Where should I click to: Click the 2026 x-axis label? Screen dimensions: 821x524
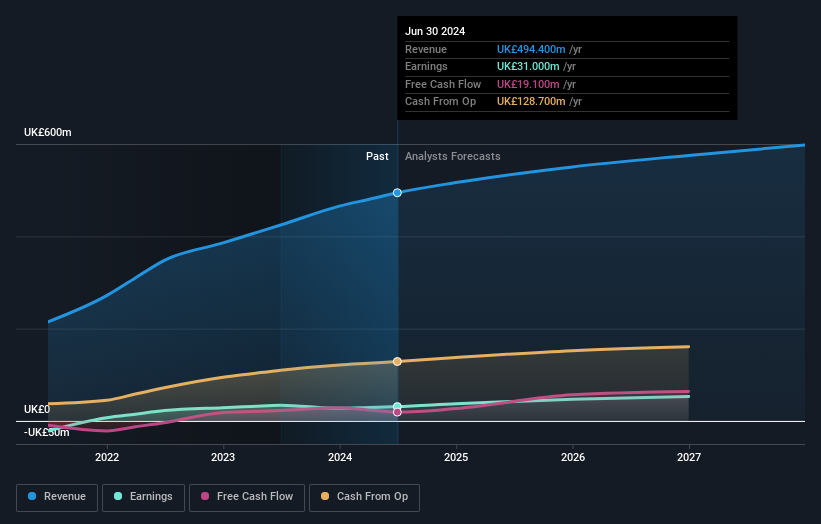[x=573, y=457]
